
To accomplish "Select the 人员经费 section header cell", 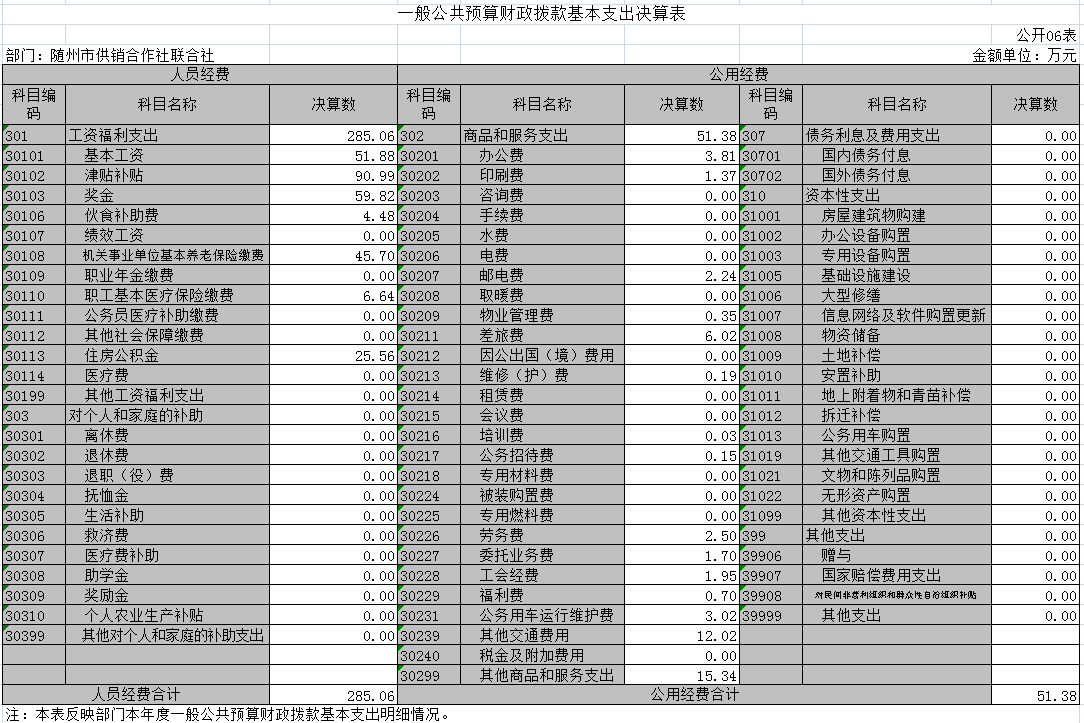I will click(200, 75).
